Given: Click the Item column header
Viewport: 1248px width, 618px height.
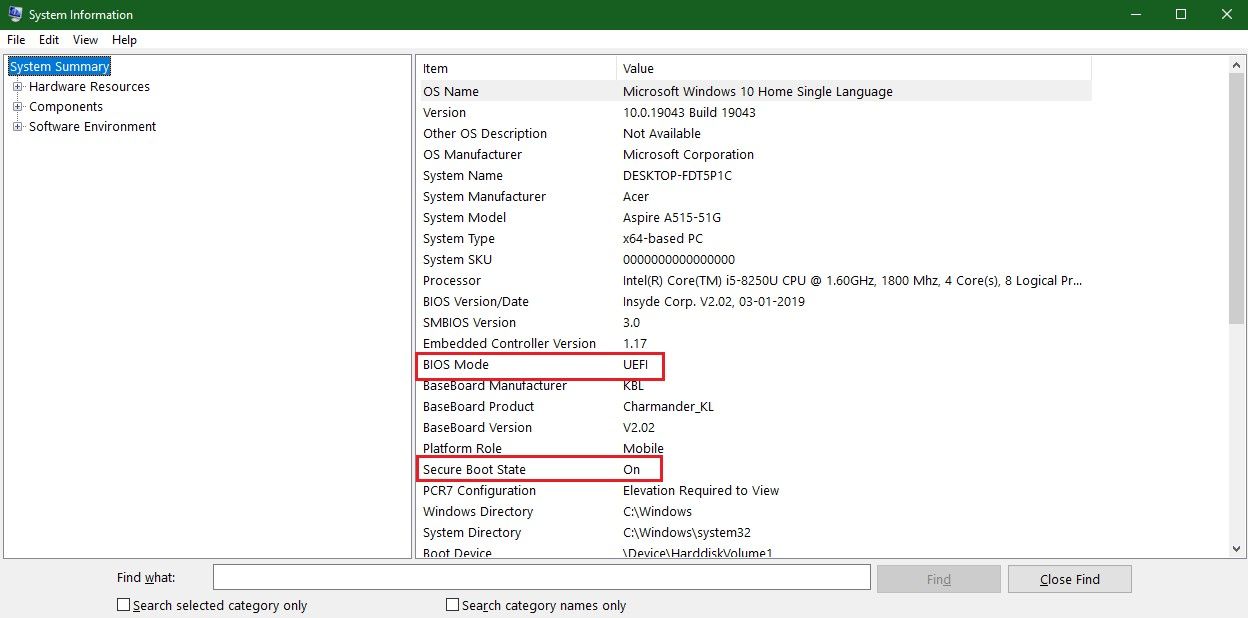Looking at the screenshot, I should coord(435,68).
